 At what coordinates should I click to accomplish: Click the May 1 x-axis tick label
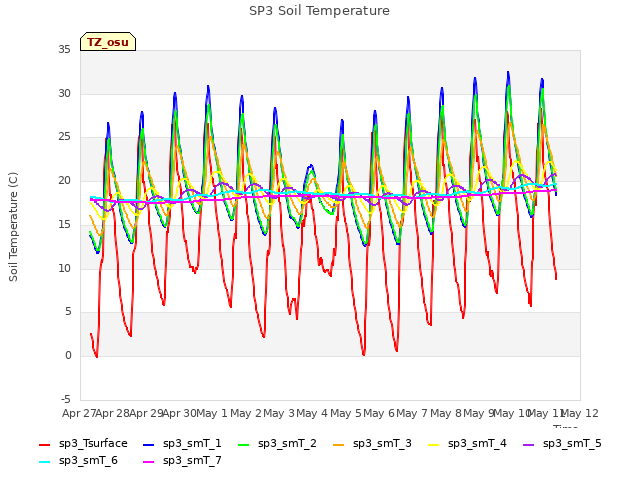point(211,413)
